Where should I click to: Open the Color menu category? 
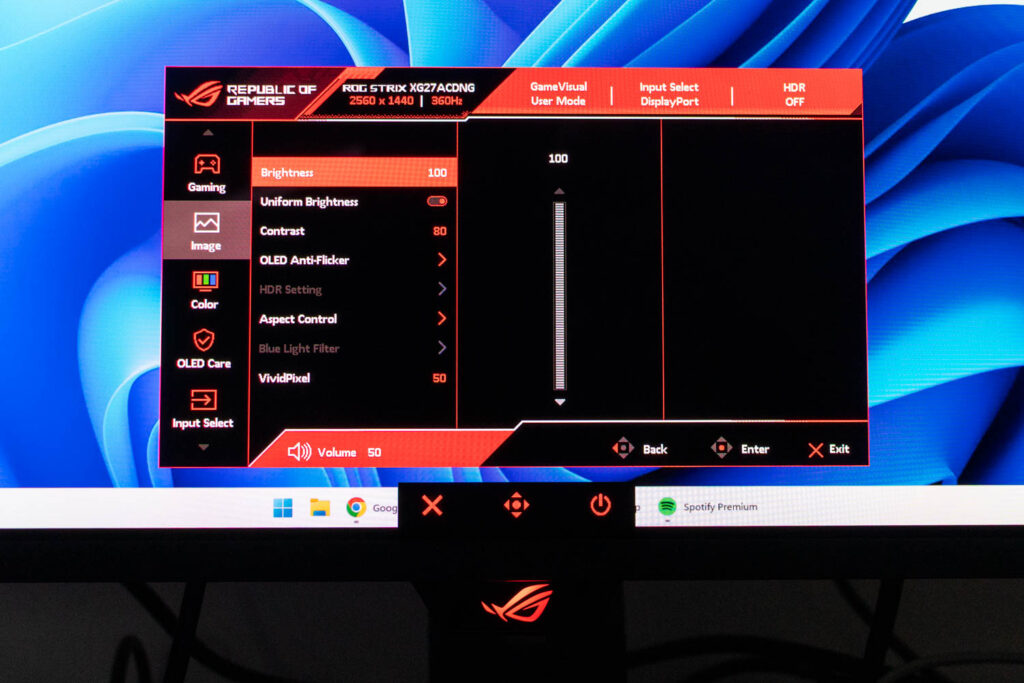pyautogui.click(x=204, y=290)
